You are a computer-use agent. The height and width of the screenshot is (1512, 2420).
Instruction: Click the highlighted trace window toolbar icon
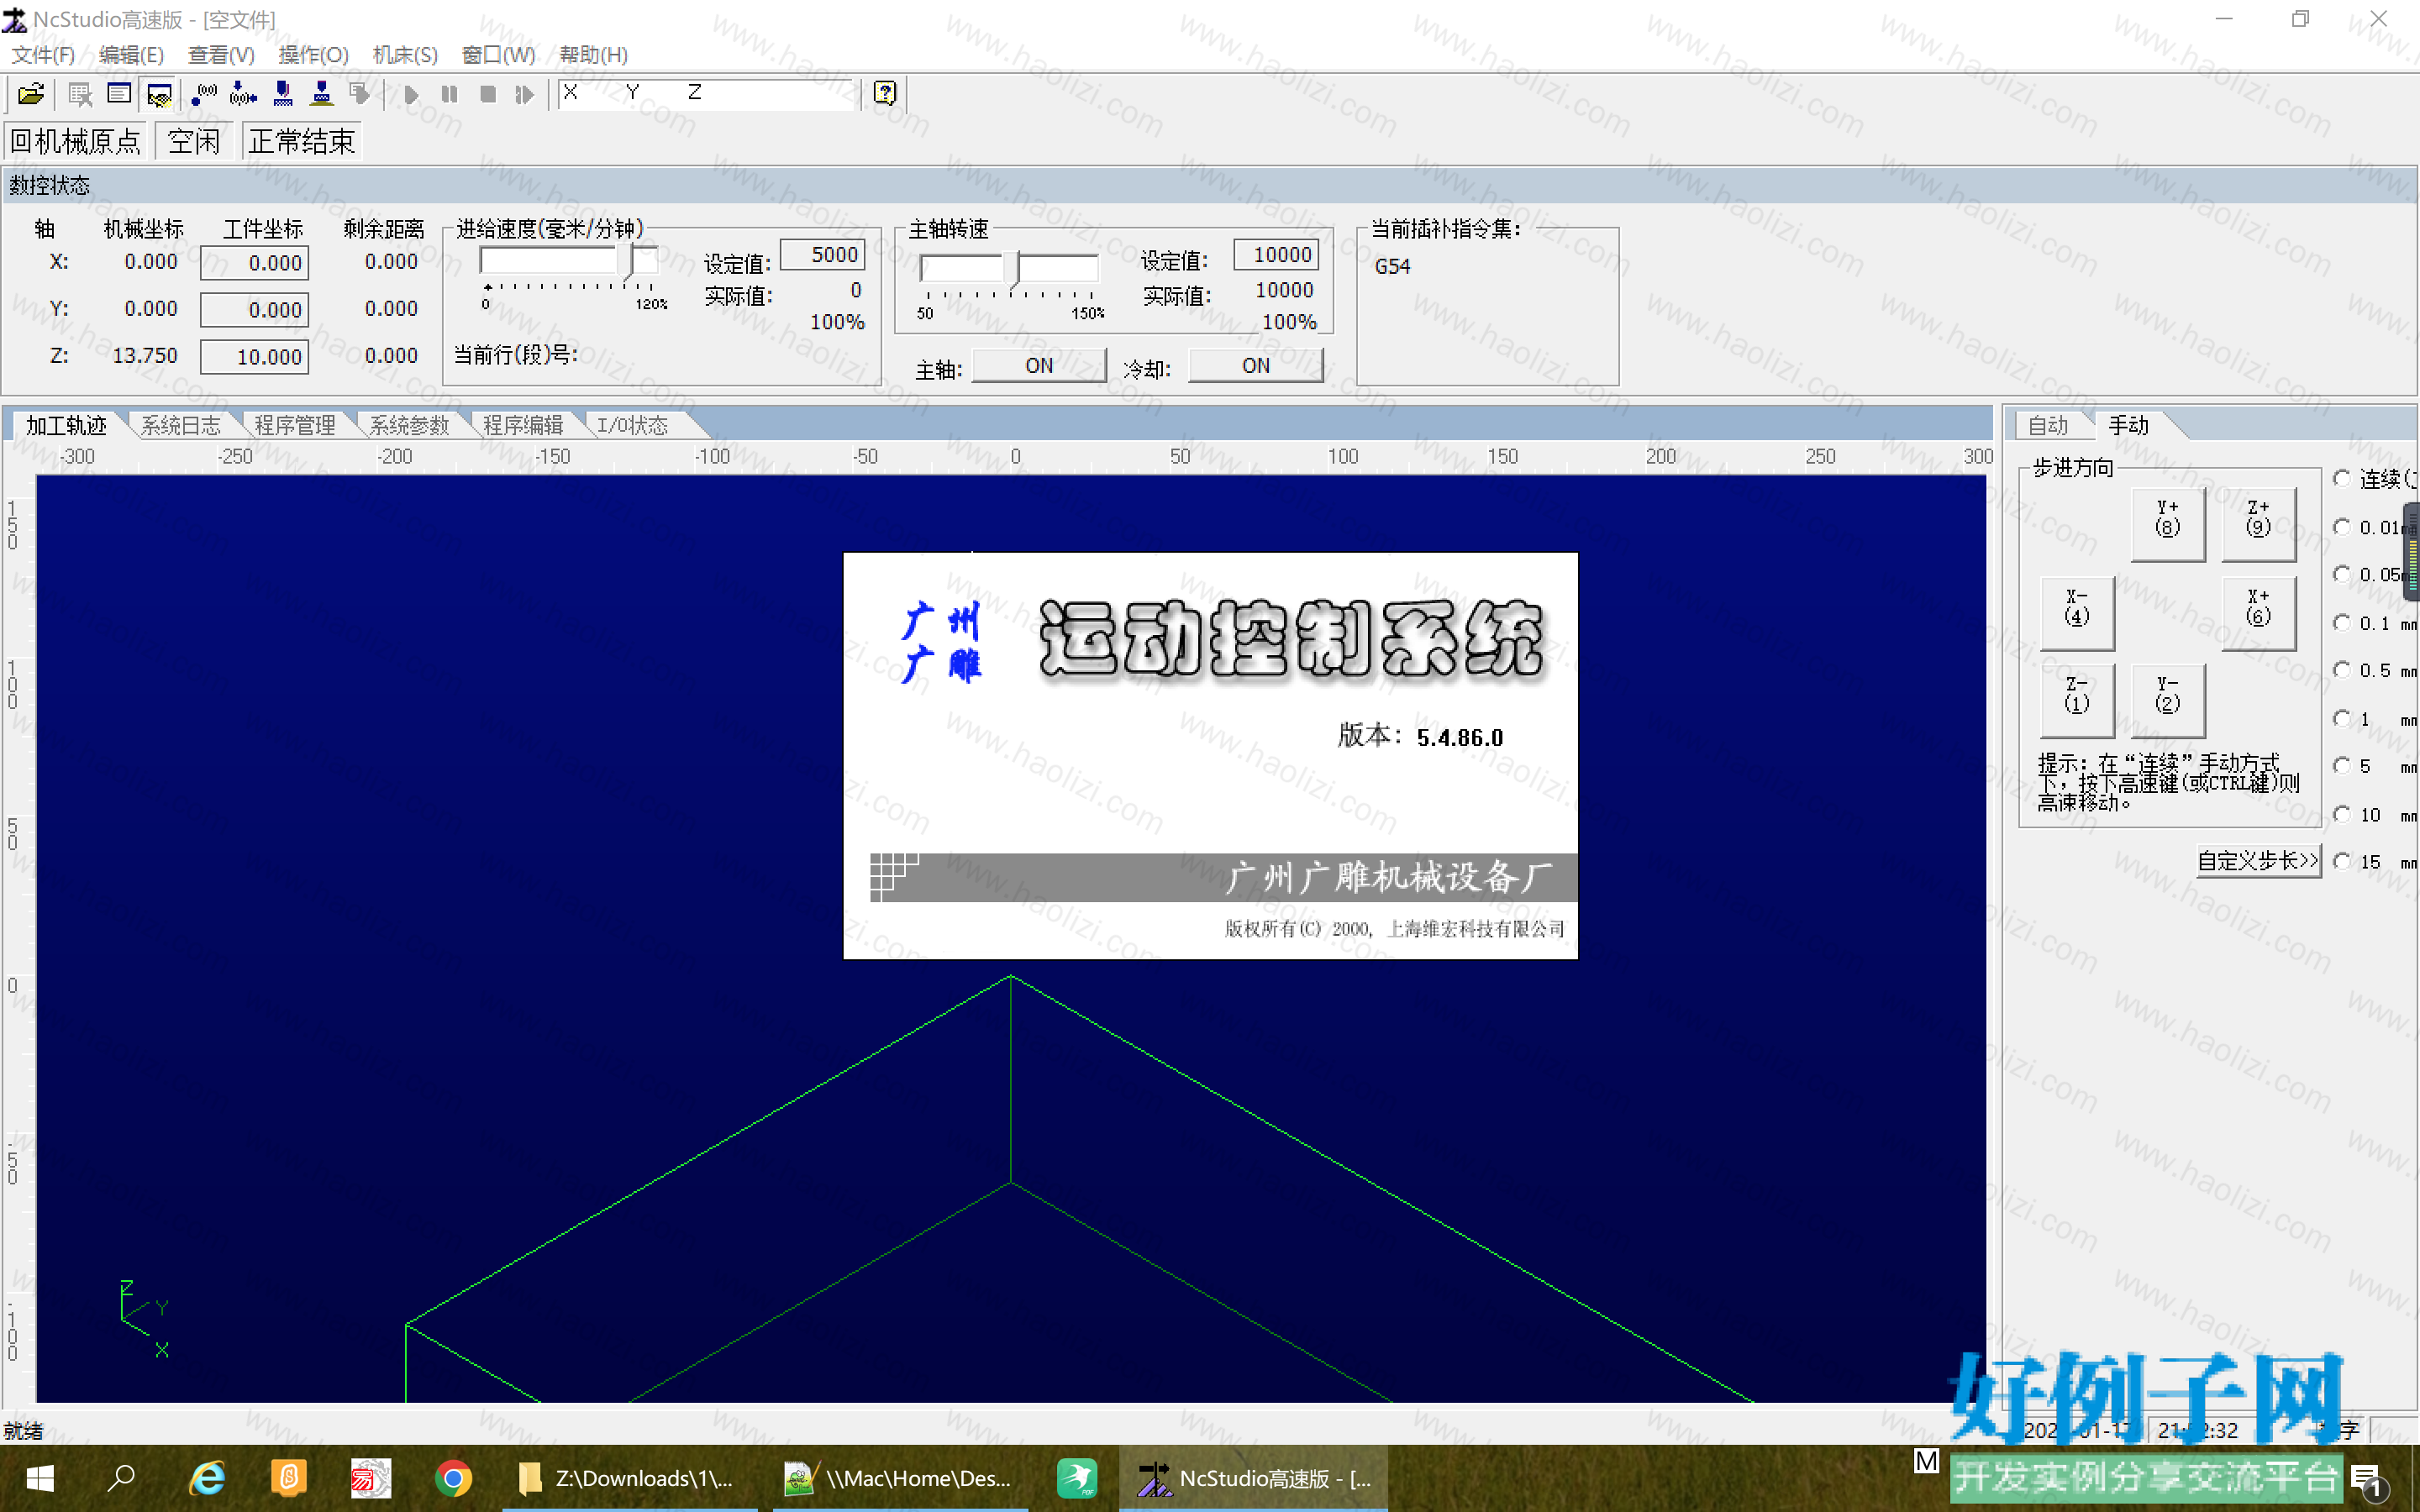pyautogui.click(x=159, y=94)
